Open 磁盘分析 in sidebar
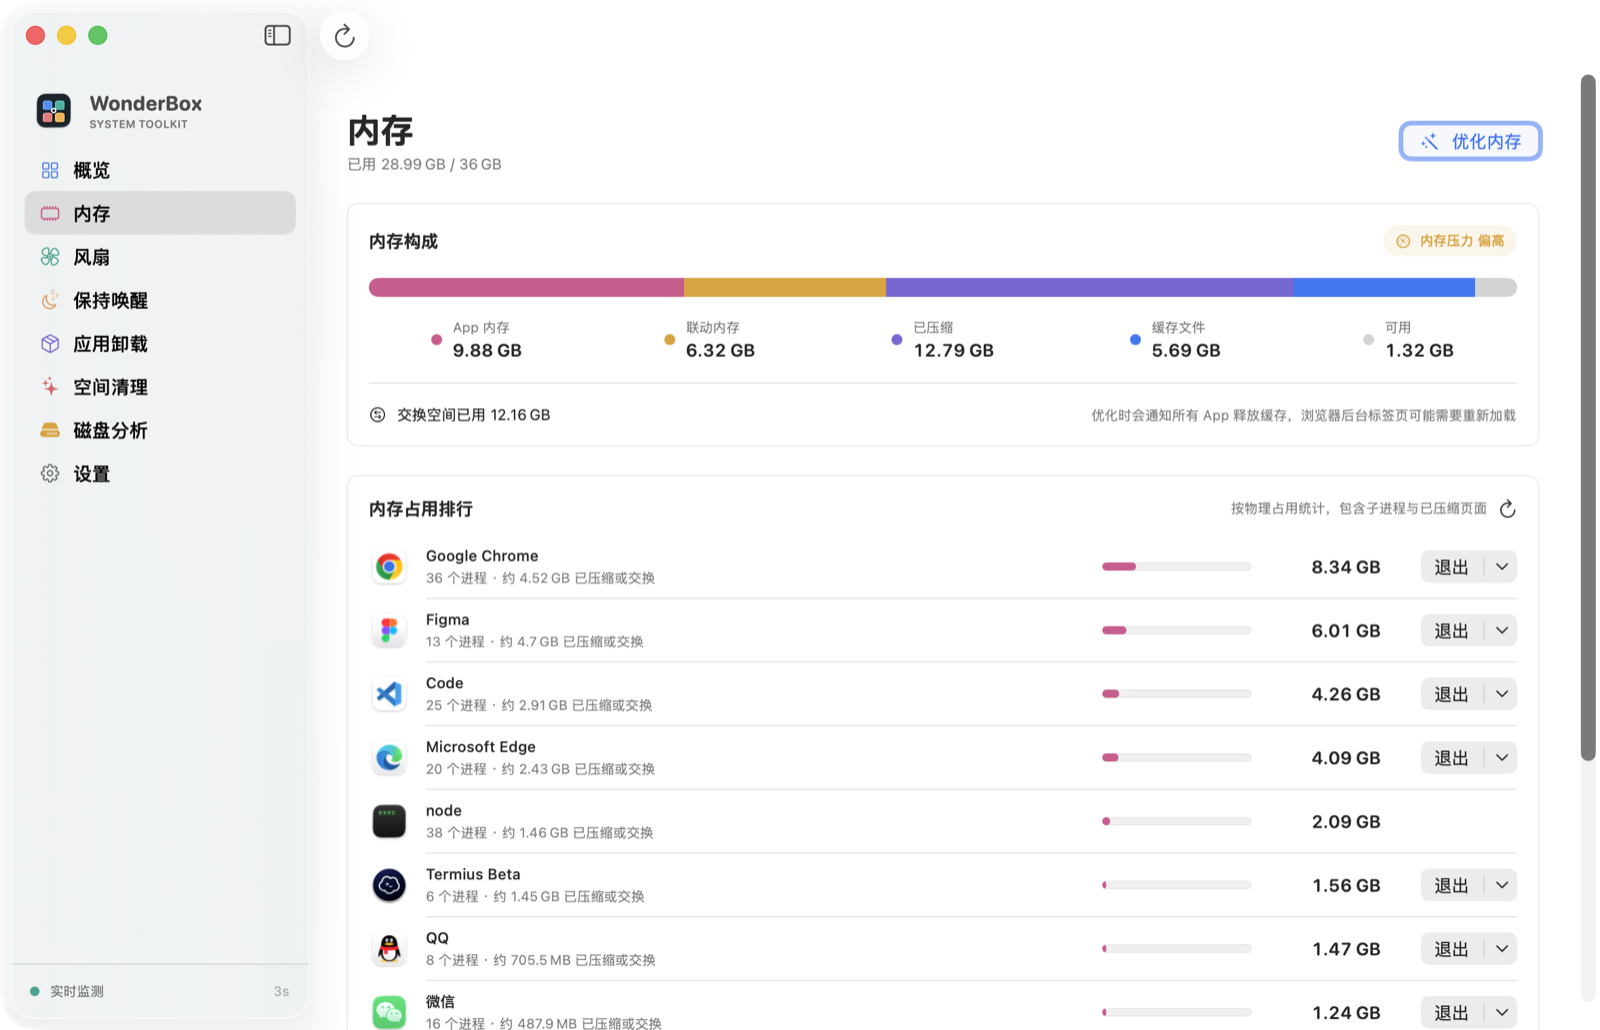The image size is (1600, 1030). coord(160,430)
